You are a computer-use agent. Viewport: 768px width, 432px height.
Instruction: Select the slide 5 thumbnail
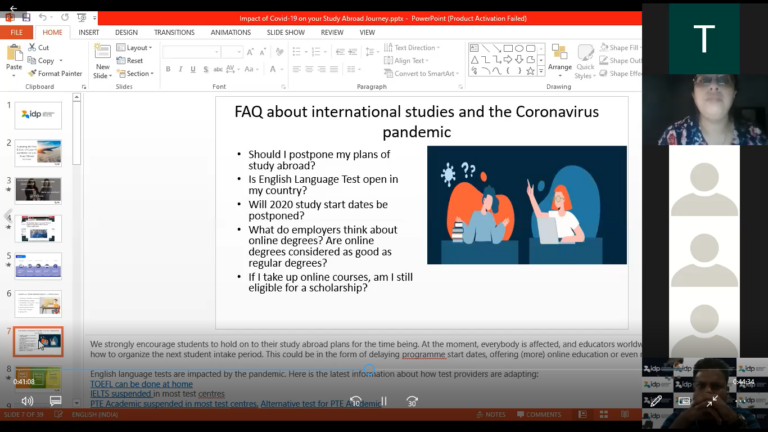tap(38, 265)
